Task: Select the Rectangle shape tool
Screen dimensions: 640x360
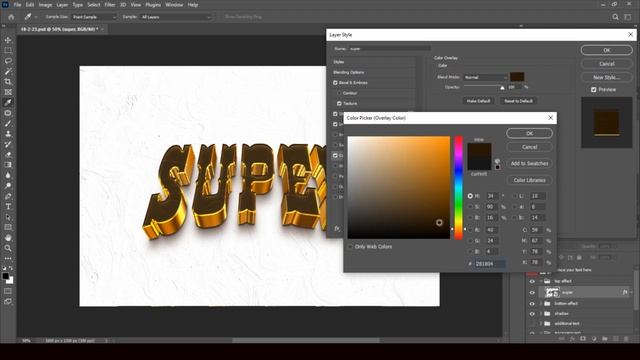Action: (8, 227)
